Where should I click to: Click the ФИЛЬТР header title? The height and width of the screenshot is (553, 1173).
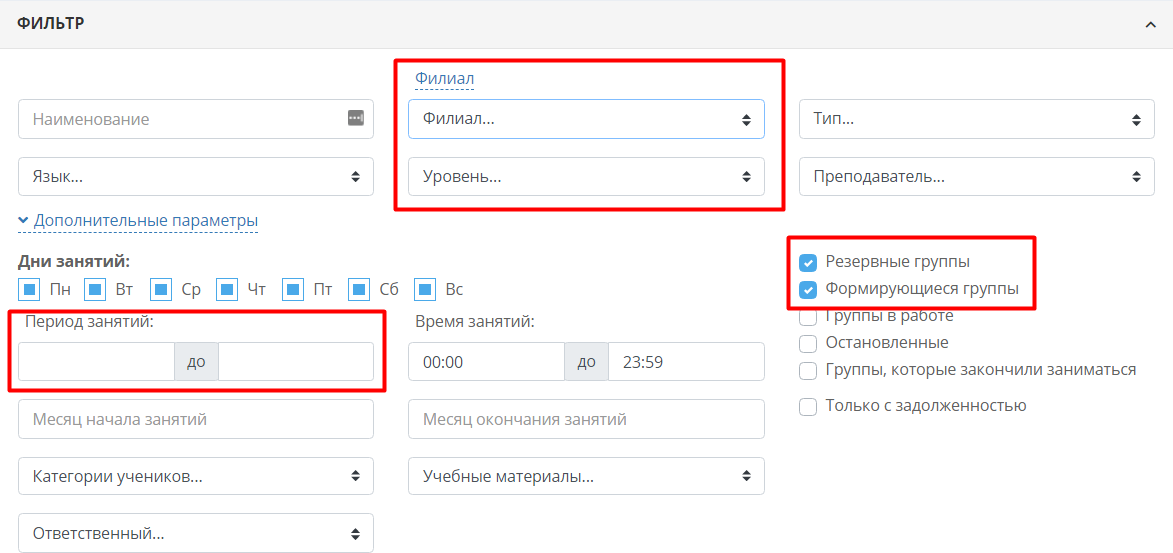(51, 24)
